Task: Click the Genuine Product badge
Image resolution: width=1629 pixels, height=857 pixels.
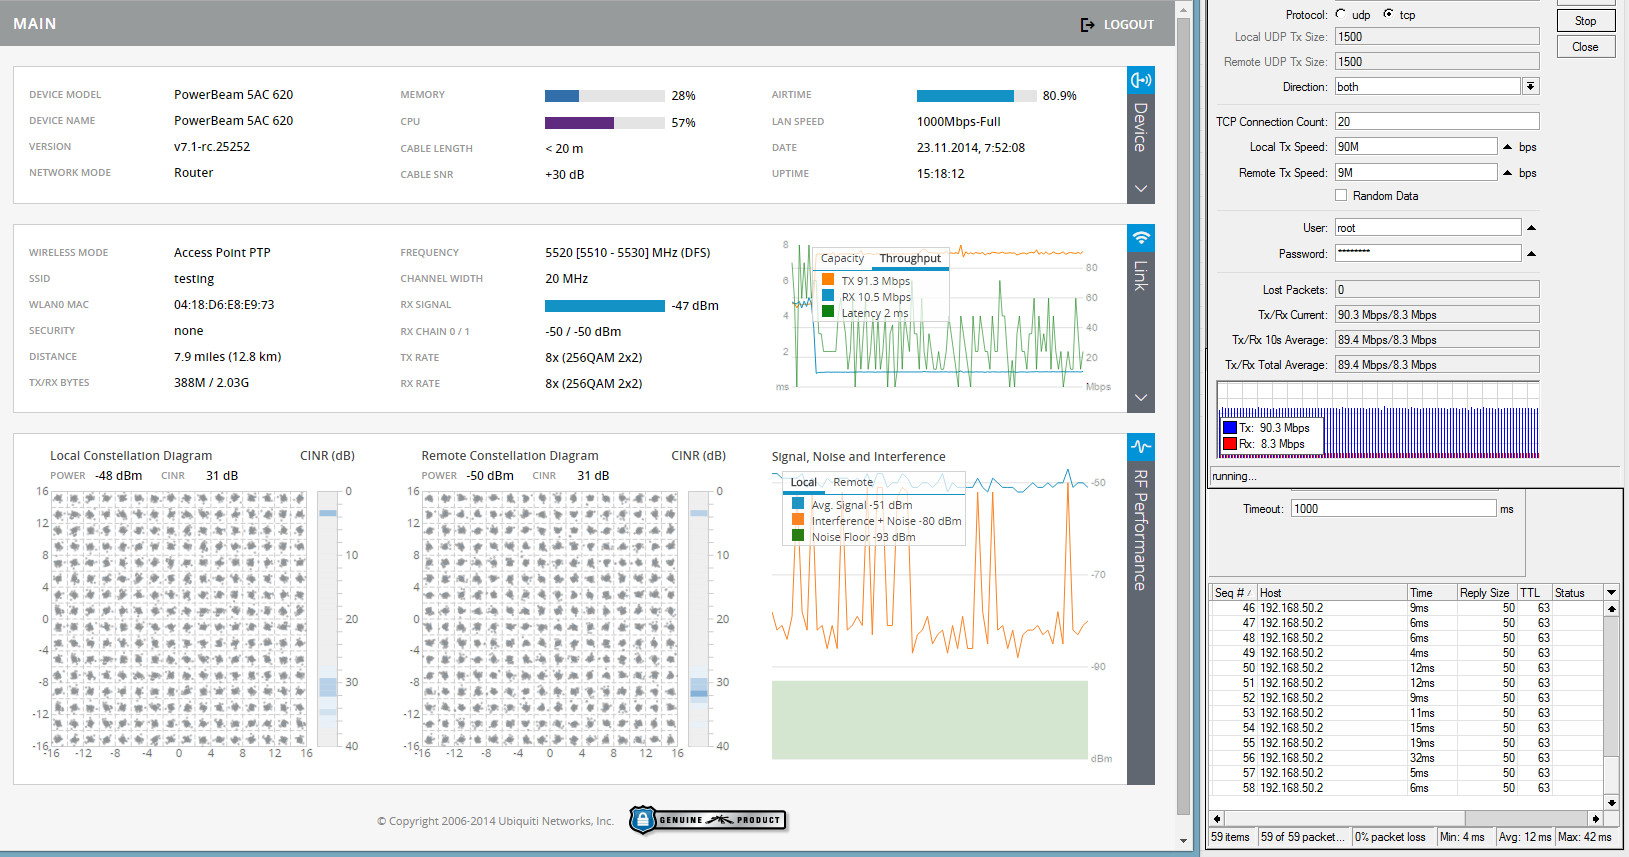Action: (708, 820)
